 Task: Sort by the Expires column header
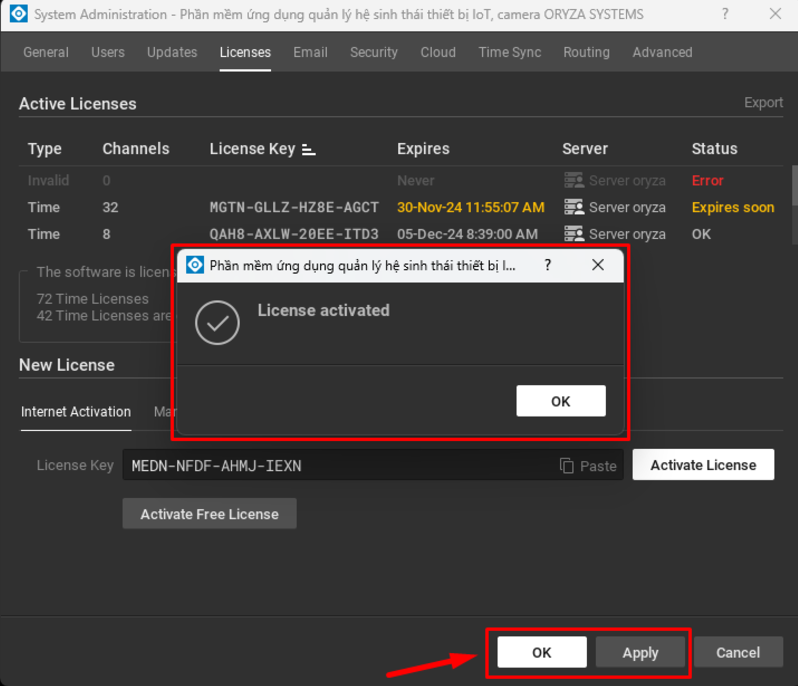pyautogui.click(x=423, y=149)
